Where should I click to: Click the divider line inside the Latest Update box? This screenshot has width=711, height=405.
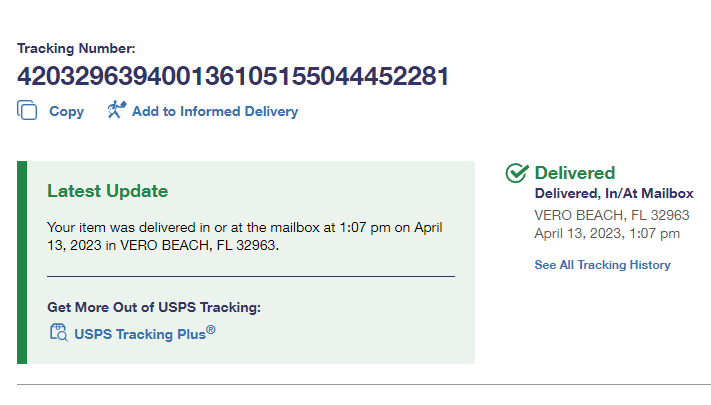tap(250, 276)
